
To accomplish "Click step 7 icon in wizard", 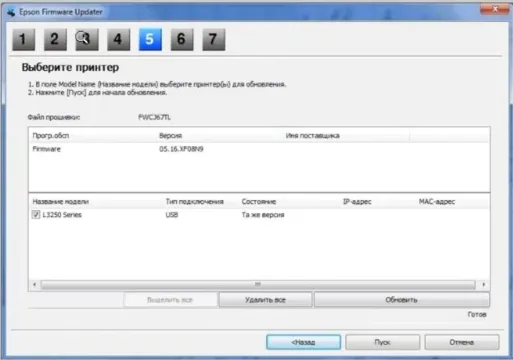I will 214,40.
